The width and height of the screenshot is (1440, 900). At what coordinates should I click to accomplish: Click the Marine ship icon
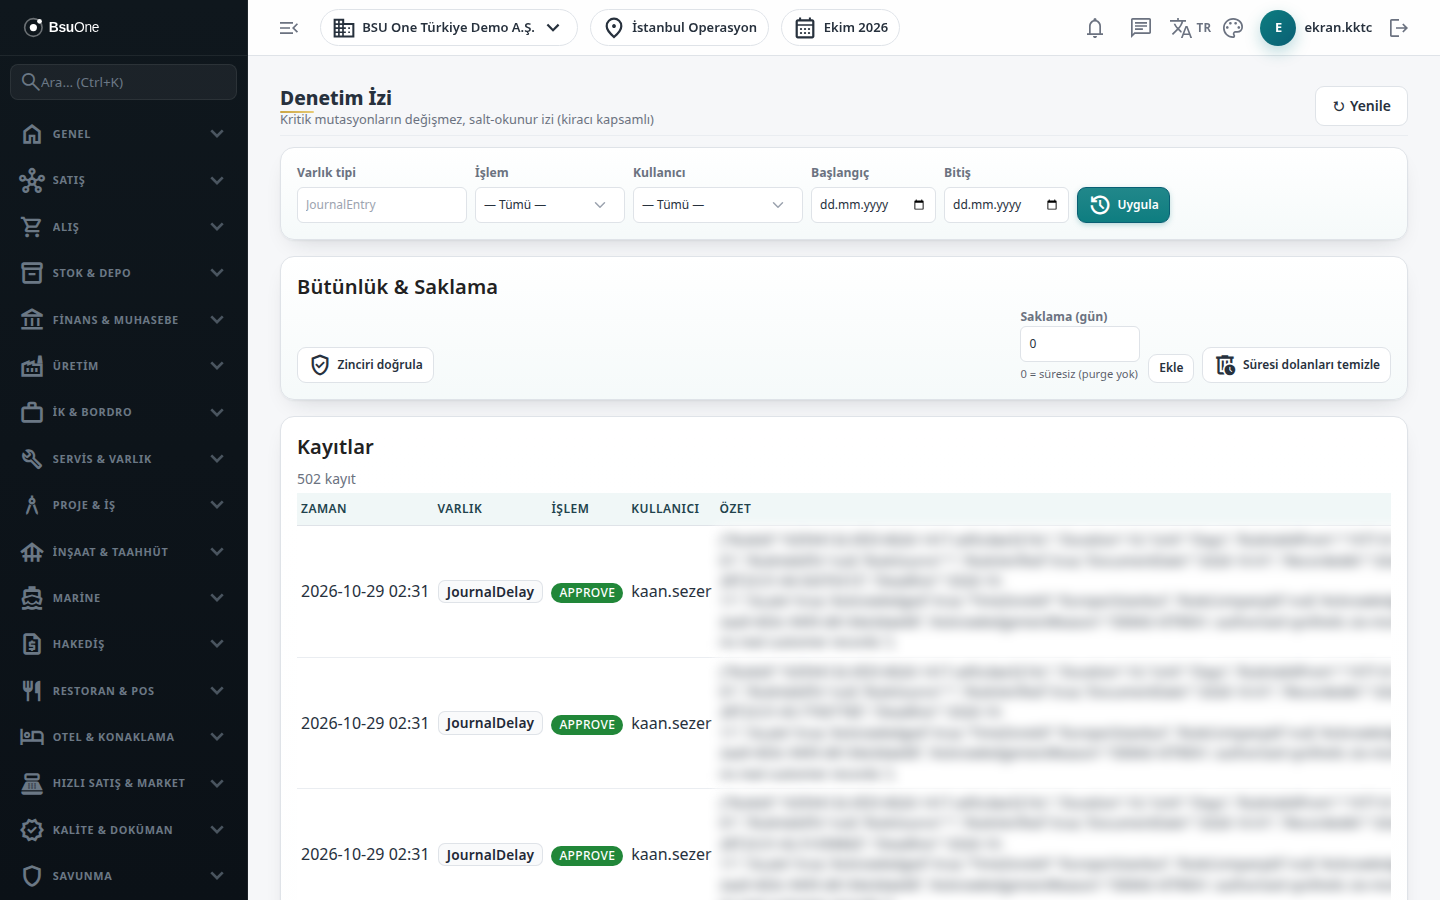(x=32, y=598)
